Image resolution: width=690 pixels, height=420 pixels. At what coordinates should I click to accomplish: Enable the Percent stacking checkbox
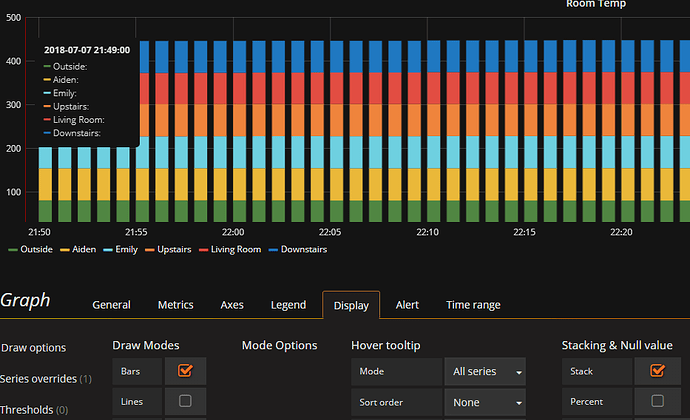tap(657, 401)
